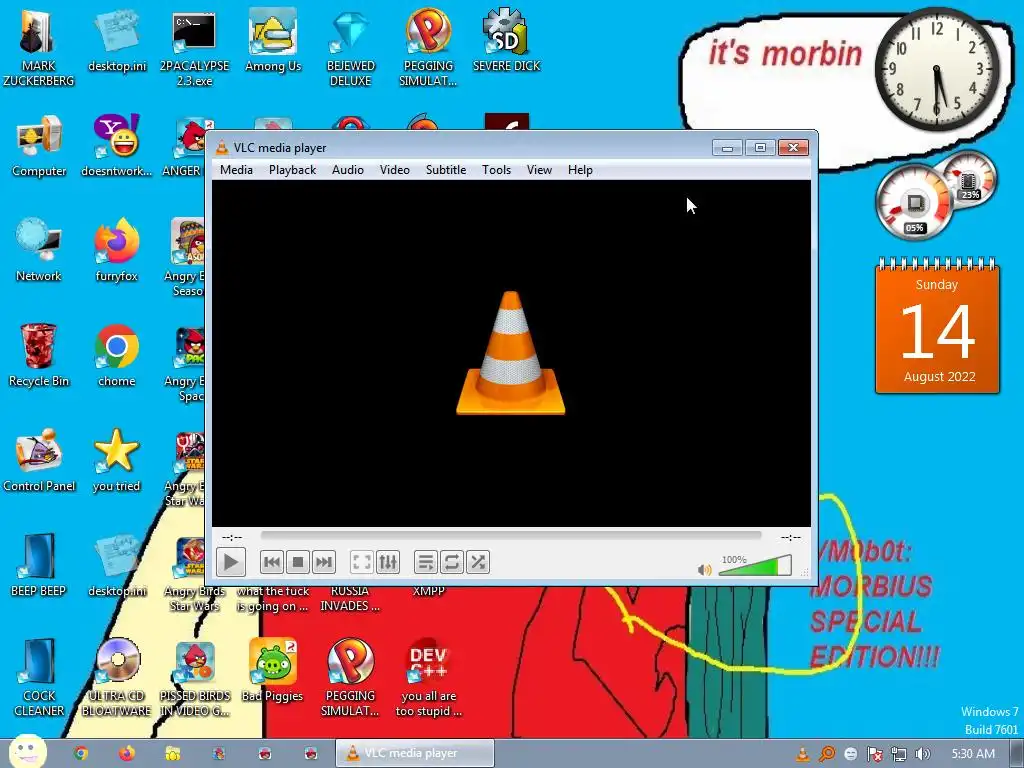The height and width of the screenshot is (768, 1024).
Task: Open the Subtitle menu
Action: [x=445, y=170]
